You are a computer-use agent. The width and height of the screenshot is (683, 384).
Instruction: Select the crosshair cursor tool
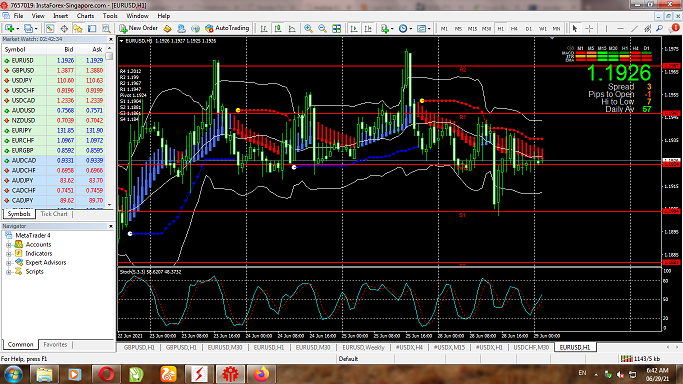tap(589, 28)
